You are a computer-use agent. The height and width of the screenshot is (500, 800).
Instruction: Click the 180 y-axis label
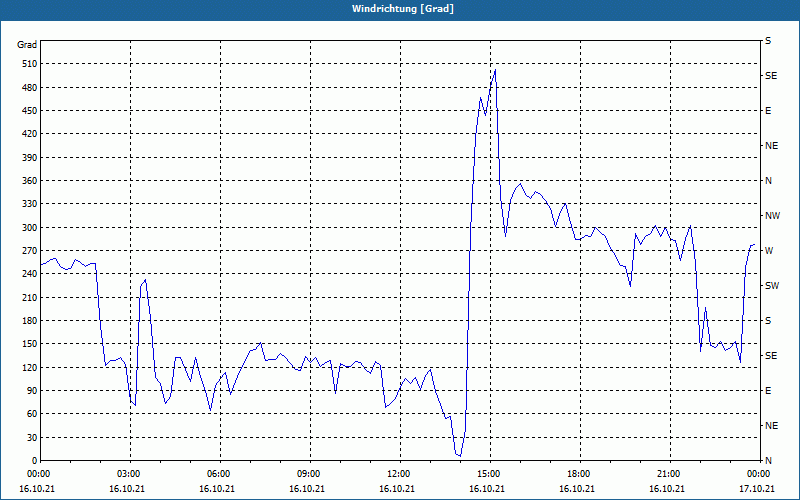click(x=28, y=321)
